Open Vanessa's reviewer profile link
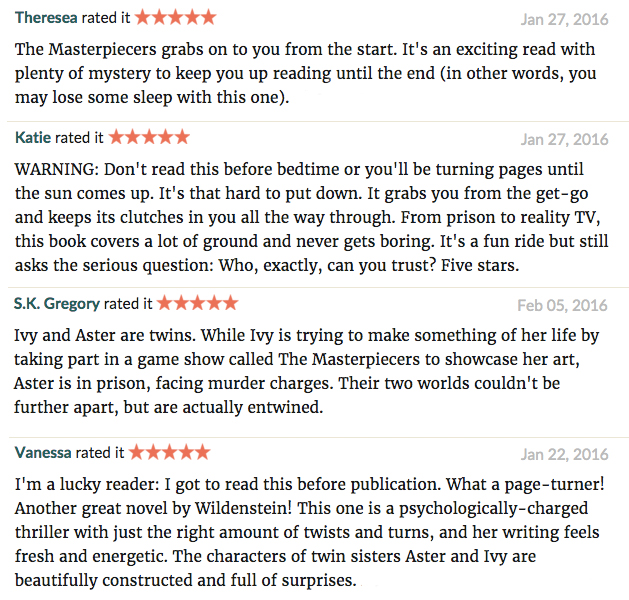The width and height of the screenshot is (629, 600). (43, 452)
